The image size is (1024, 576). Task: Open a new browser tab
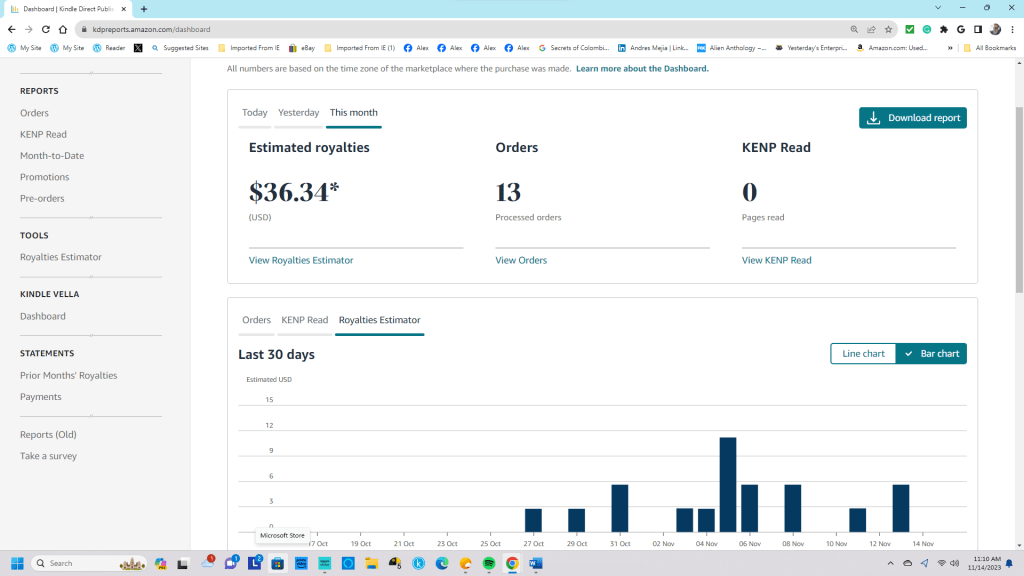pyautogui.click(x=144, y=9)
